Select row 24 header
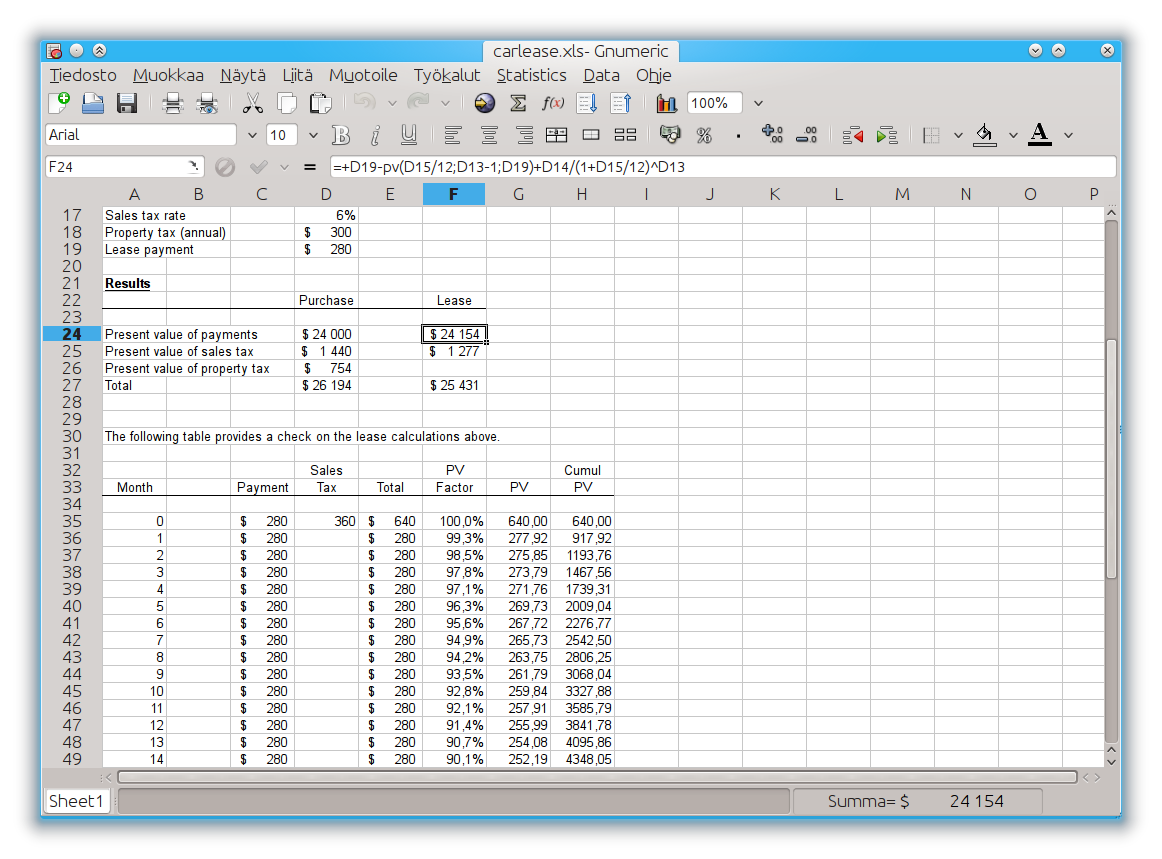The image size is (1162, 859). click(x=72, y=334)
